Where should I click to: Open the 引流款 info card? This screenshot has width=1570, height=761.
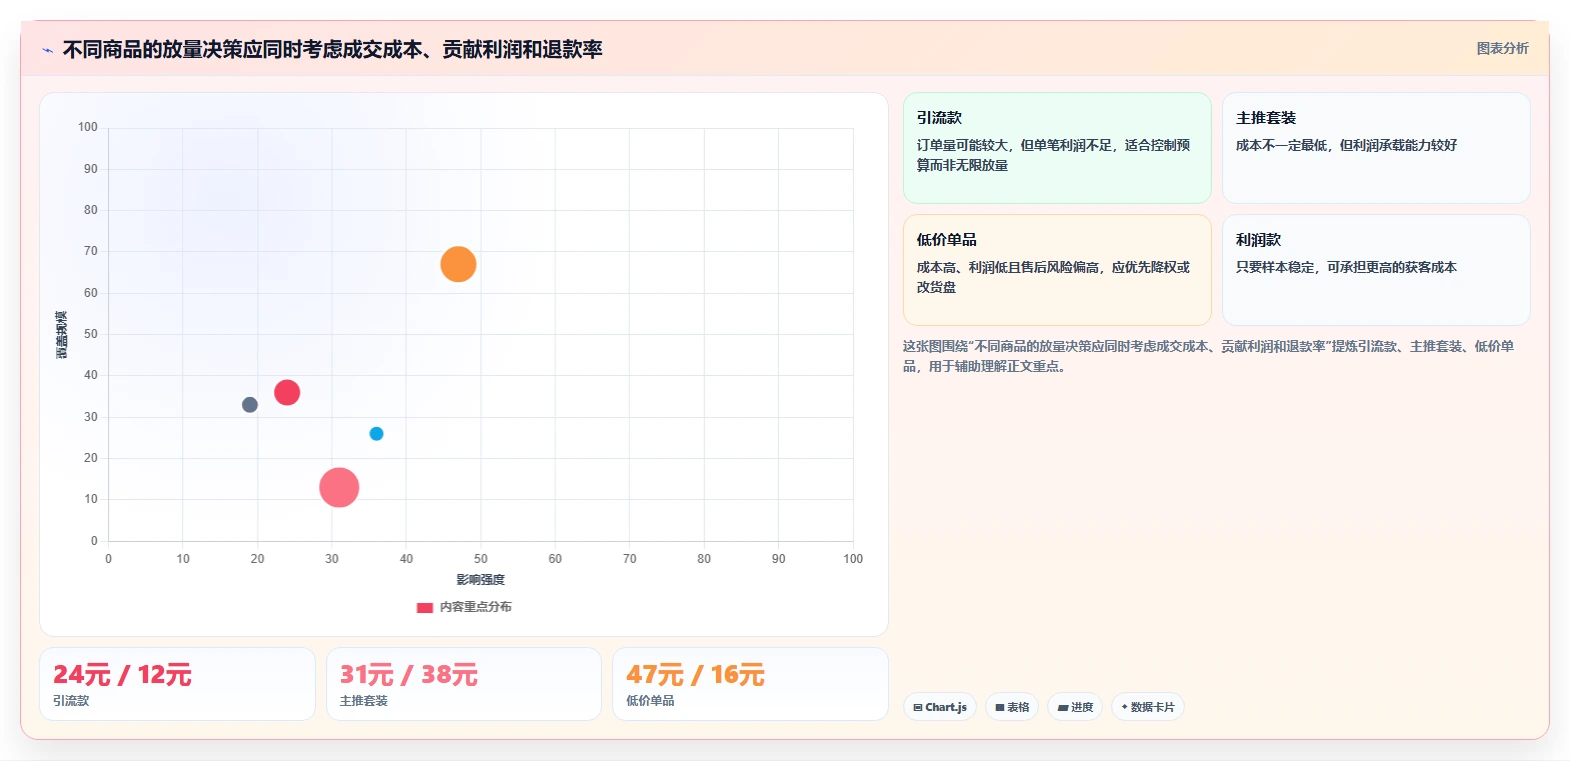click(1057, 148)
